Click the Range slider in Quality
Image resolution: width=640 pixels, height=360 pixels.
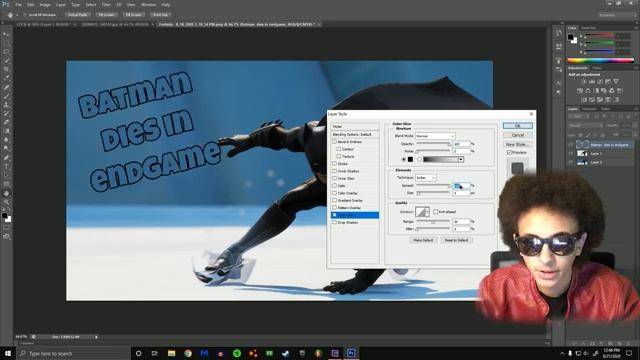click(x=433, y=222)
